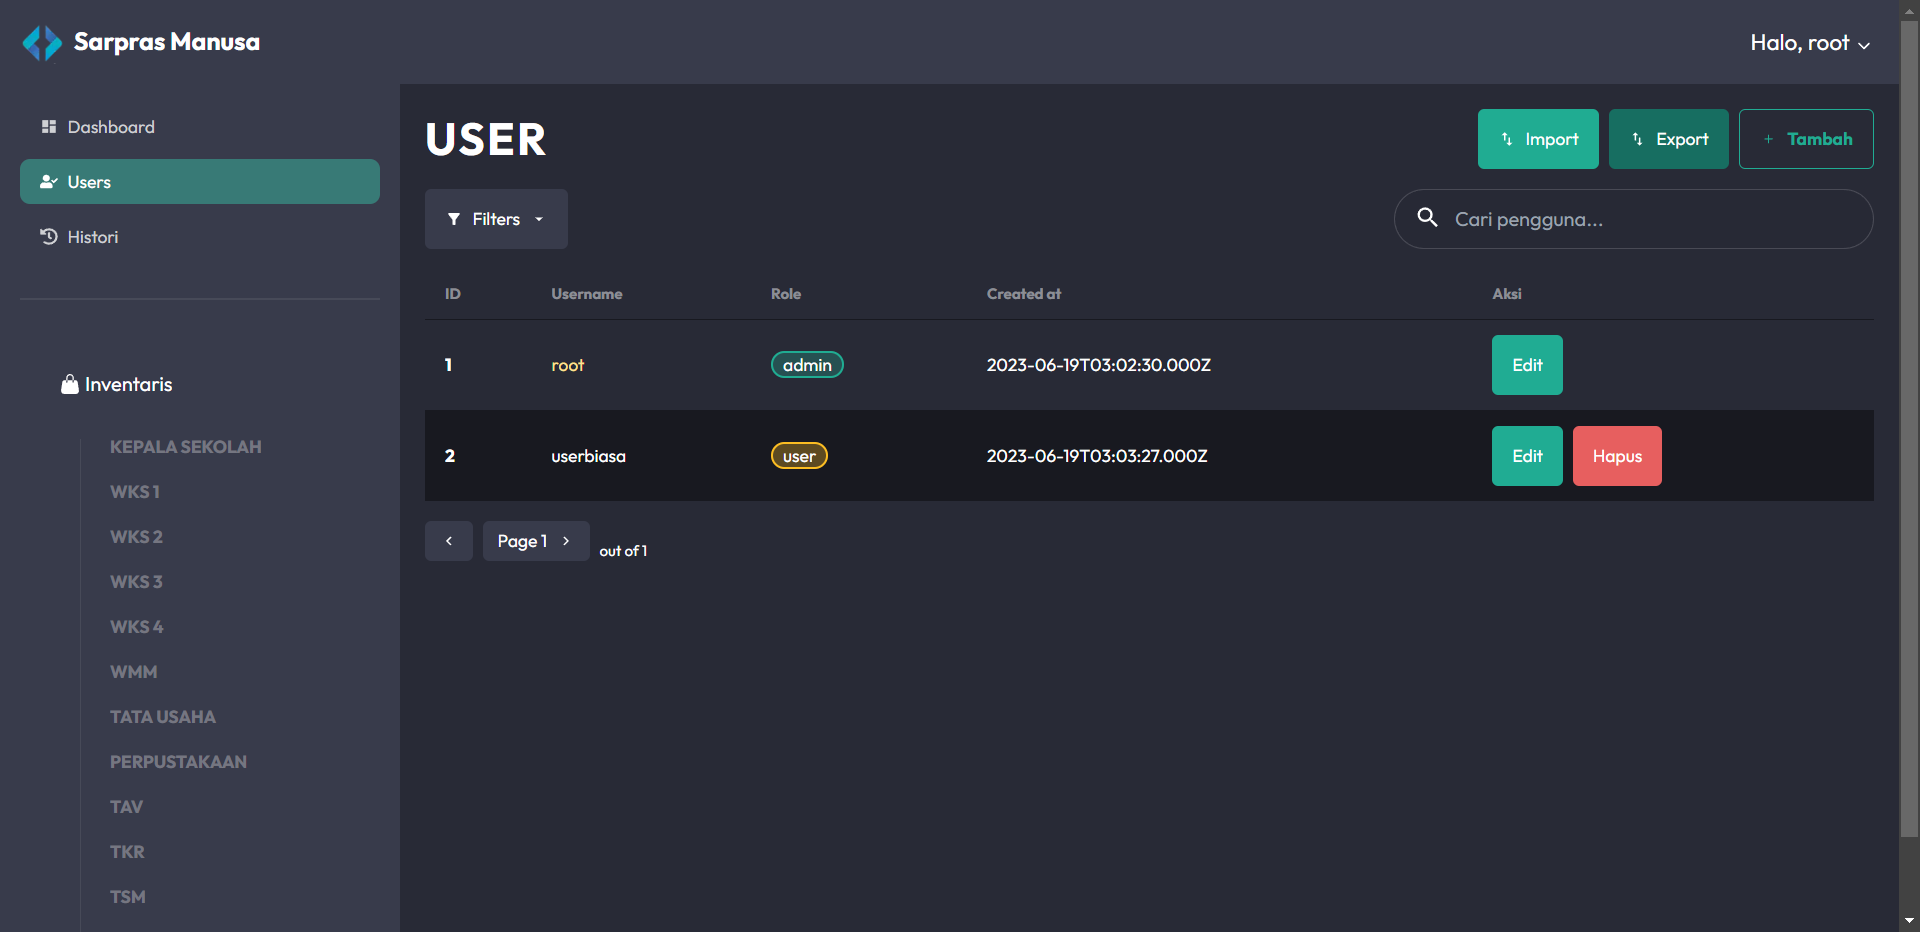Click the Users person icon
This screenshot has width=1920, height=932.
(48, 182)
